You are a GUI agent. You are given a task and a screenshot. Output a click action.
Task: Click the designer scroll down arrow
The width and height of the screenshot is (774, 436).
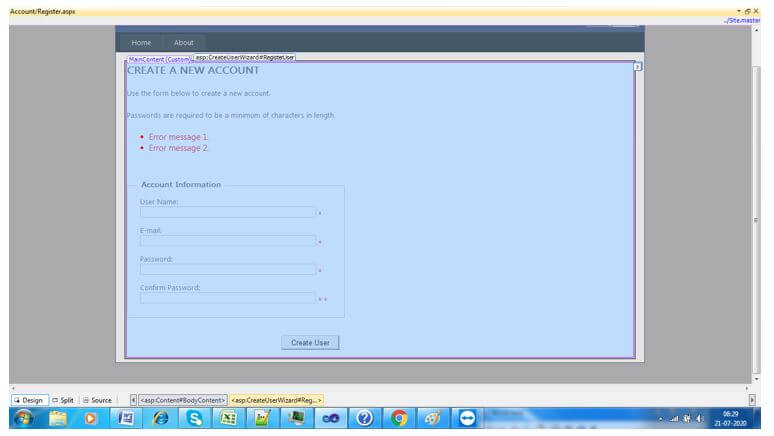tap(756, 379)
